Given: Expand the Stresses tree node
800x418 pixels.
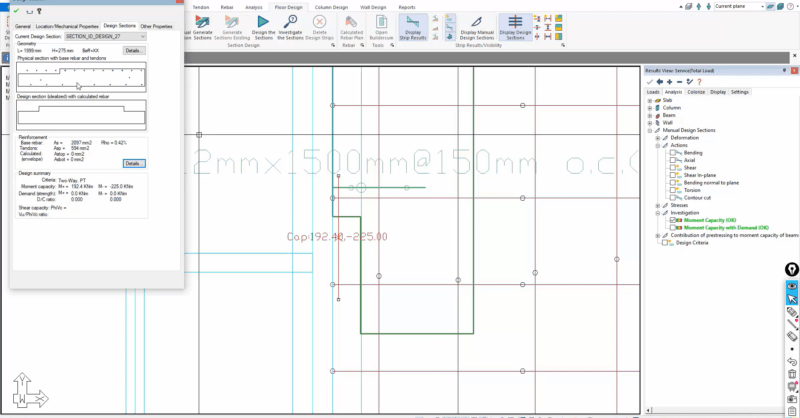Looking at the screenshot, I should 658,204.
